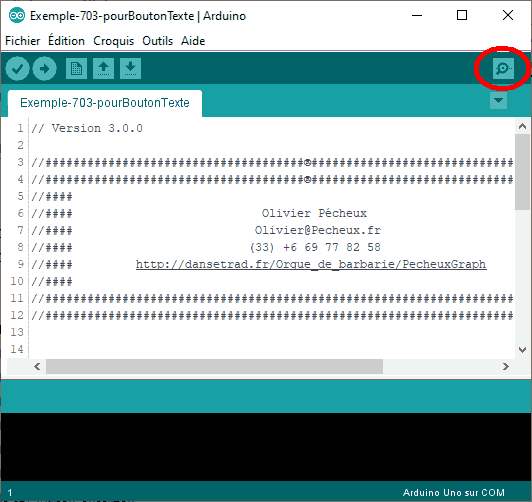
Task: Click the vertical scrollbar thumb
Action: [x=522, y=172]
